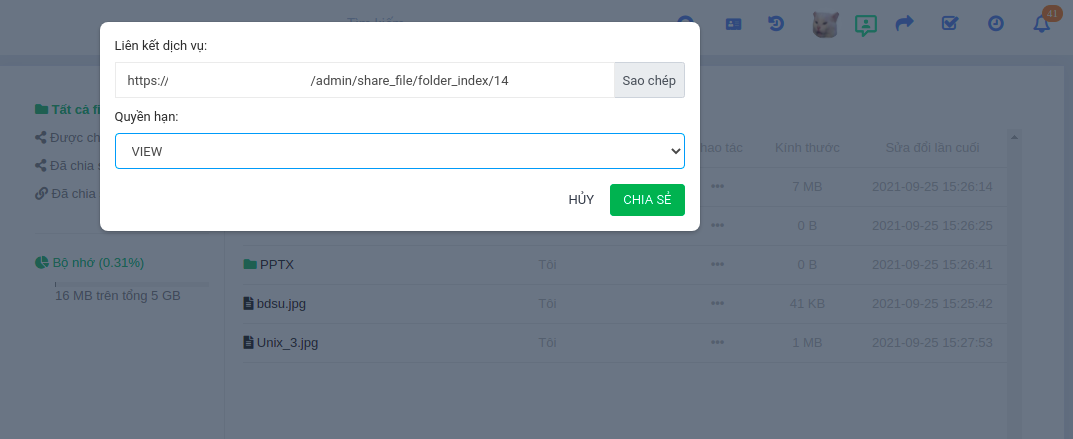Copy the link with Sao chép
This screenshot has width=1073, height=439.
[649, 80]
